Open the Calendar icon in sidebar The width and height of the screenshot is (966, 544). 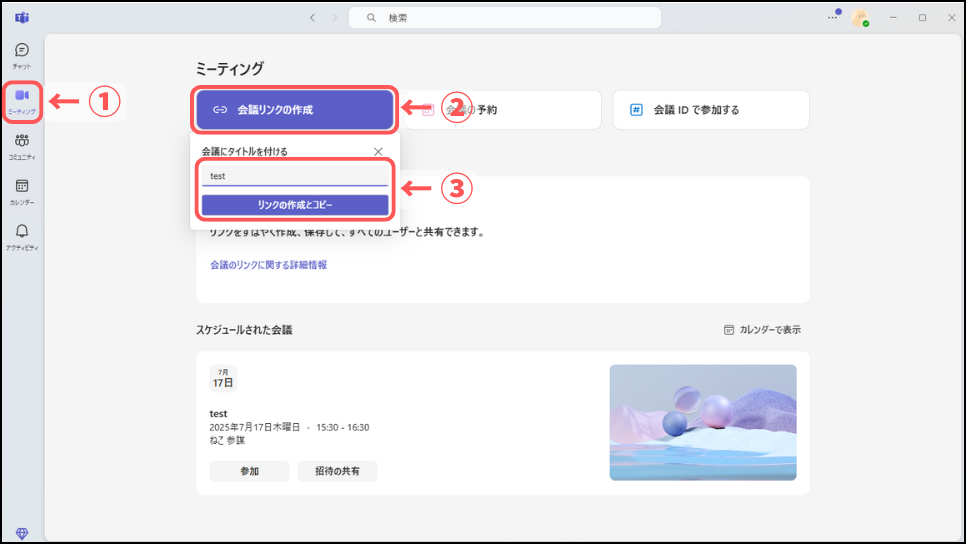point(22,192)
